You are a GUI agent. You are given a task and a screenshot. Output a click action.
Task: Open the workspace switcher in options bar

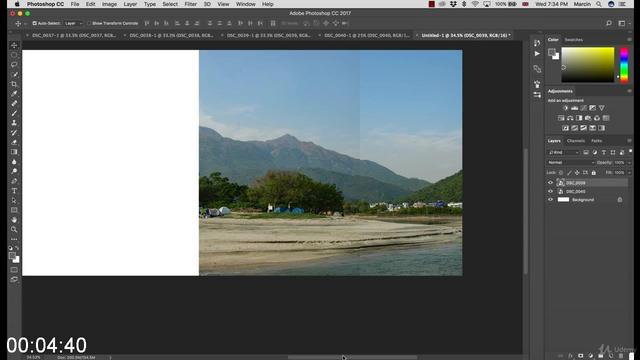click(622, 24)
